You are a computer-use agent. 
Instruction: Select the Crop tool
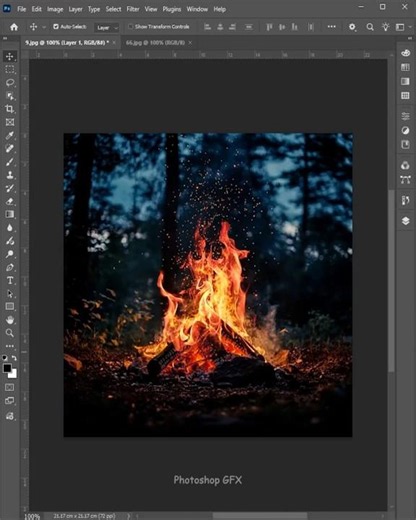[10, 109]
